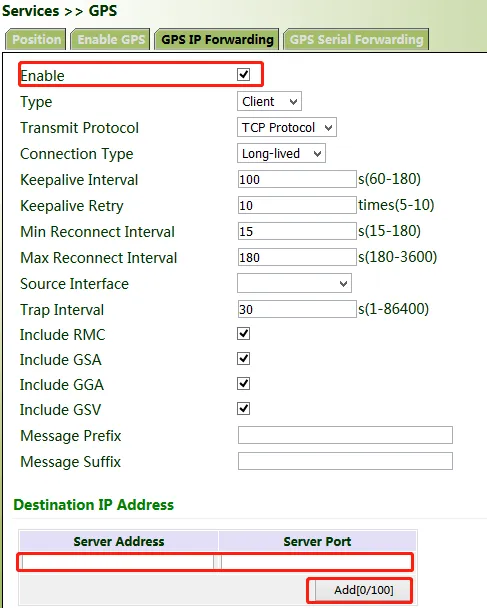This screenshot has width=487, height=608.
Task: Select the Max Reconnect Interval field
Action: (x=297, y=257)
